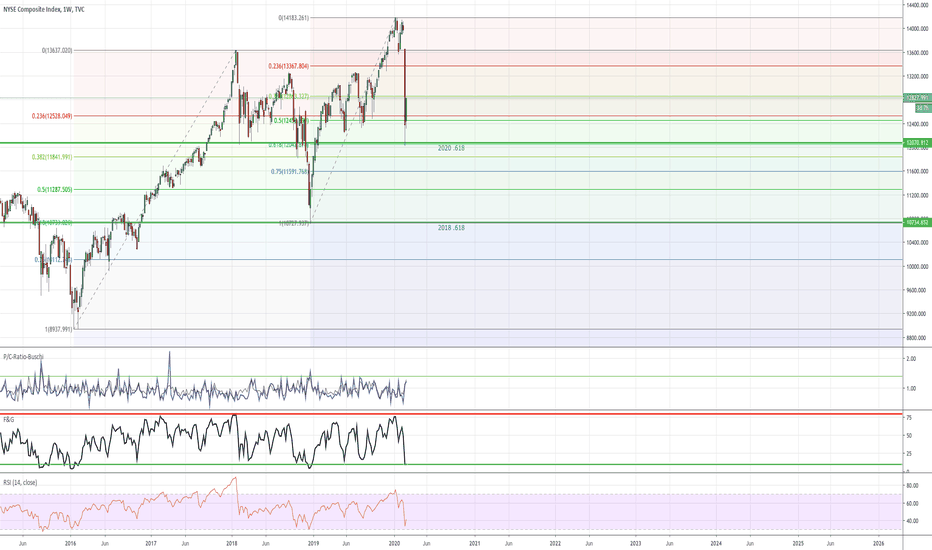The height and width of the screenshot is (550, 932).
Task: Click 13200.000 on the price axis
Action: (917, 76)
